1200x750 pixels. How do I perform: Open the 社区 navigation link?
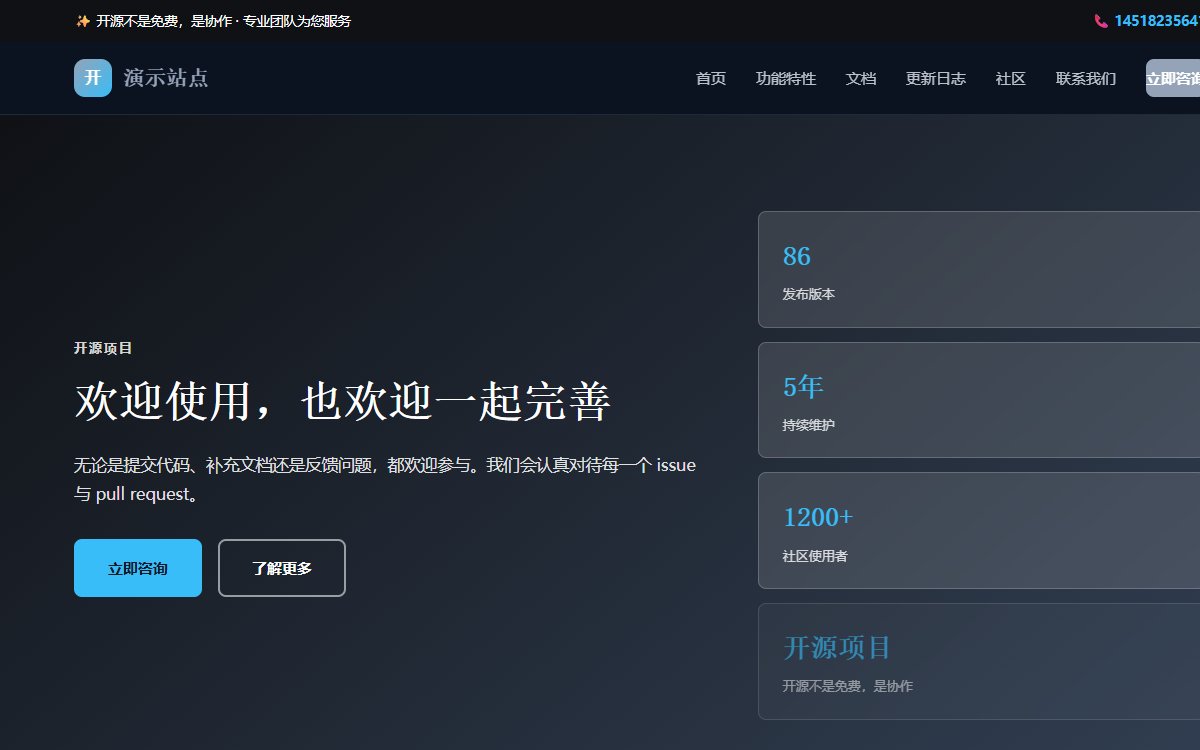[1011, 78]
